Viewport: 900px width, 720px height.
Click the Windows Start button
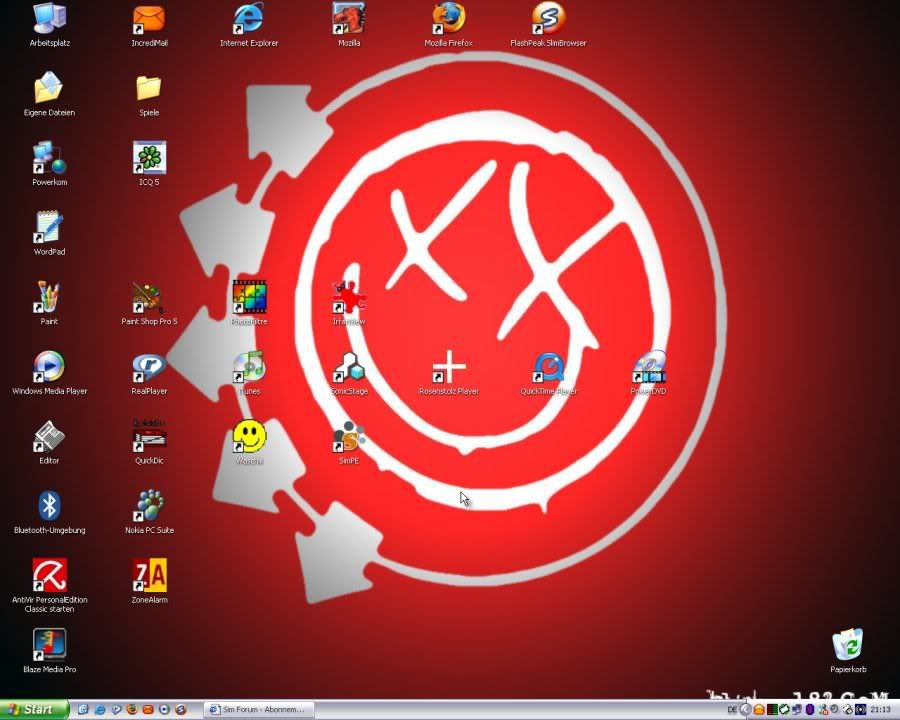[x=34, y=710]
